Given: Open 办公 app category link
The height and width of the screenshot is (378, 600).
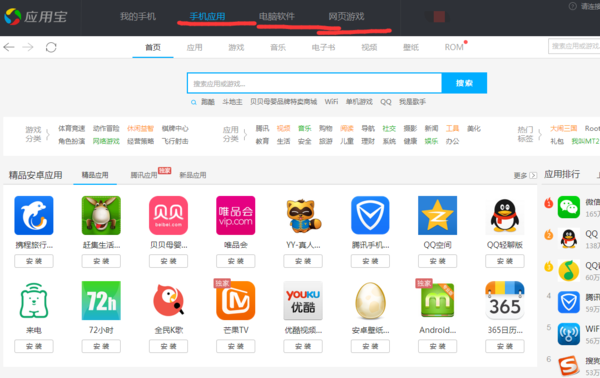Looking at the screenshot, I should tap(452, 142).
